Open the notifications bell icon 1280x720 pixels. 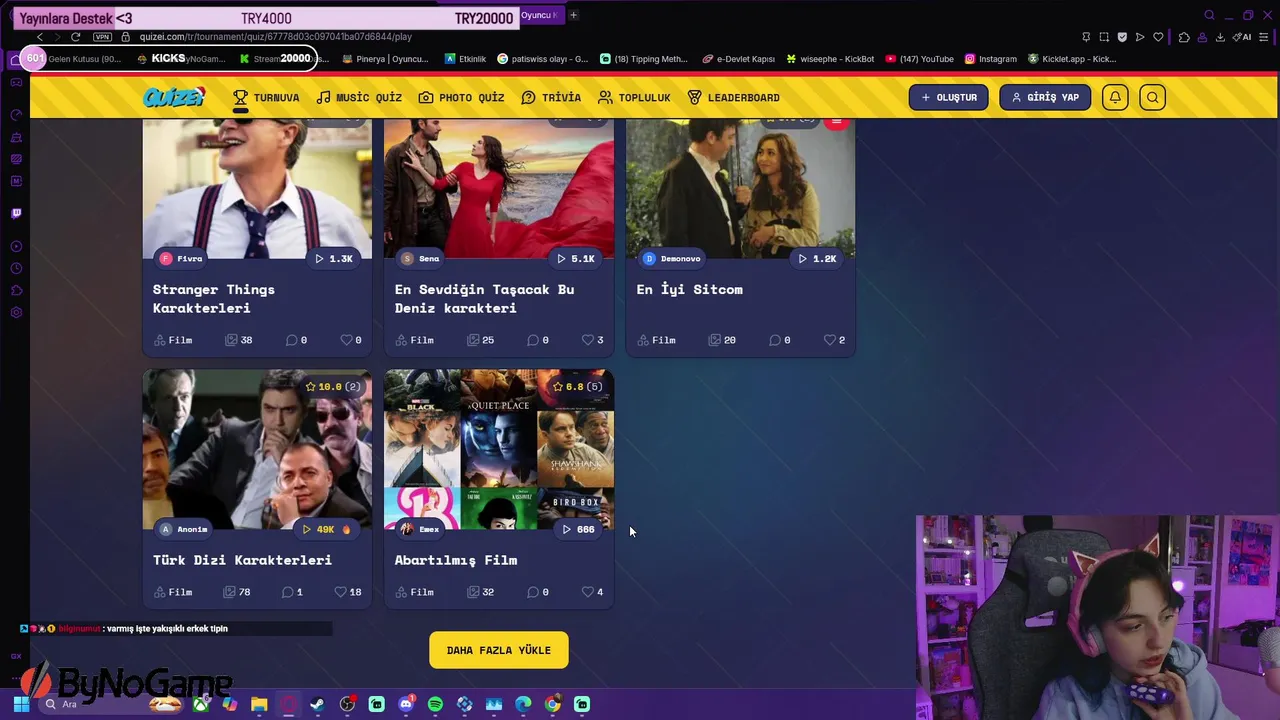coord(1115,97)
